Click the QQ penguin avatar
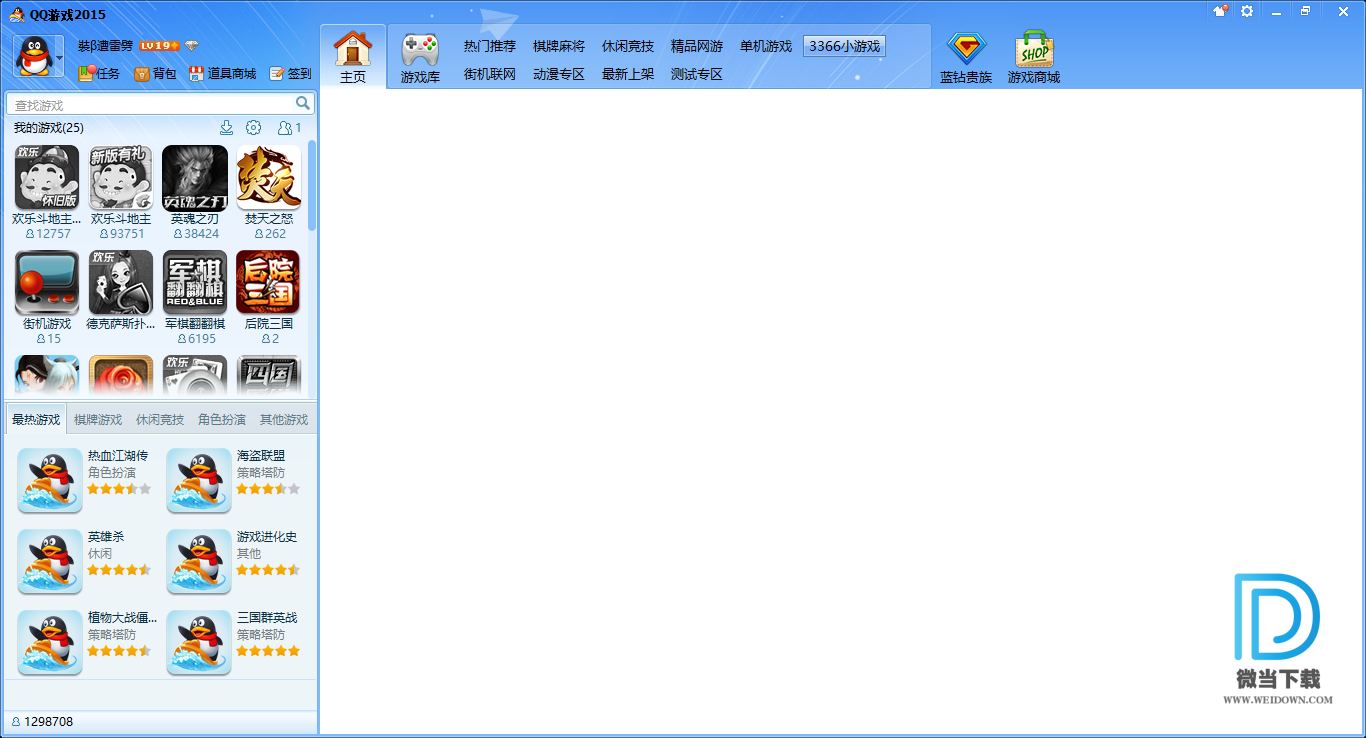 click(x=33, y=55)
